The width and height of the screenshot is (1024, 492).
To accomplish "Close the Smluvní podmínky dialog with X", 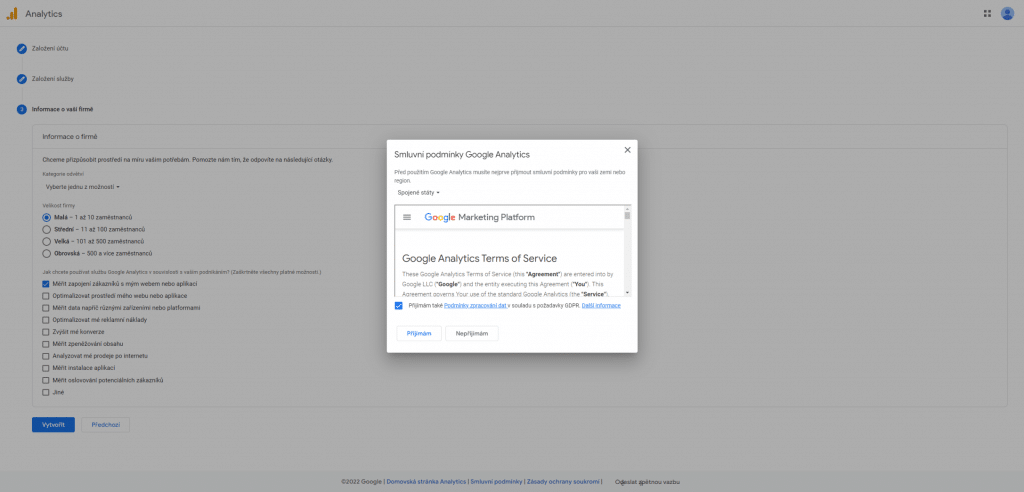I will [628, 150].
